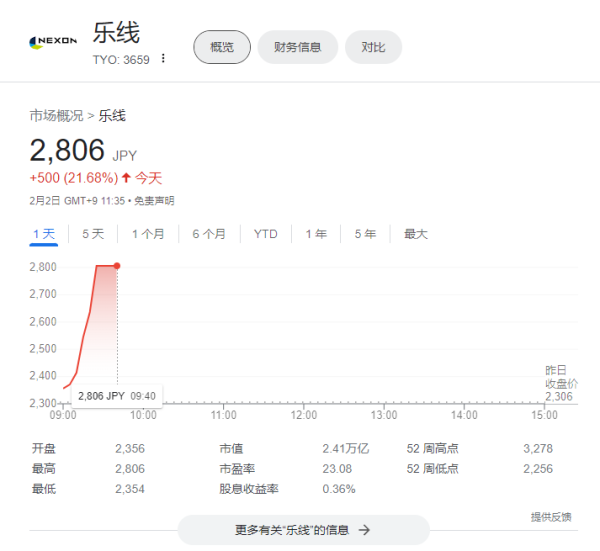Select the YTD chart range
600x551 pixels.
click(x=266, y=234)
